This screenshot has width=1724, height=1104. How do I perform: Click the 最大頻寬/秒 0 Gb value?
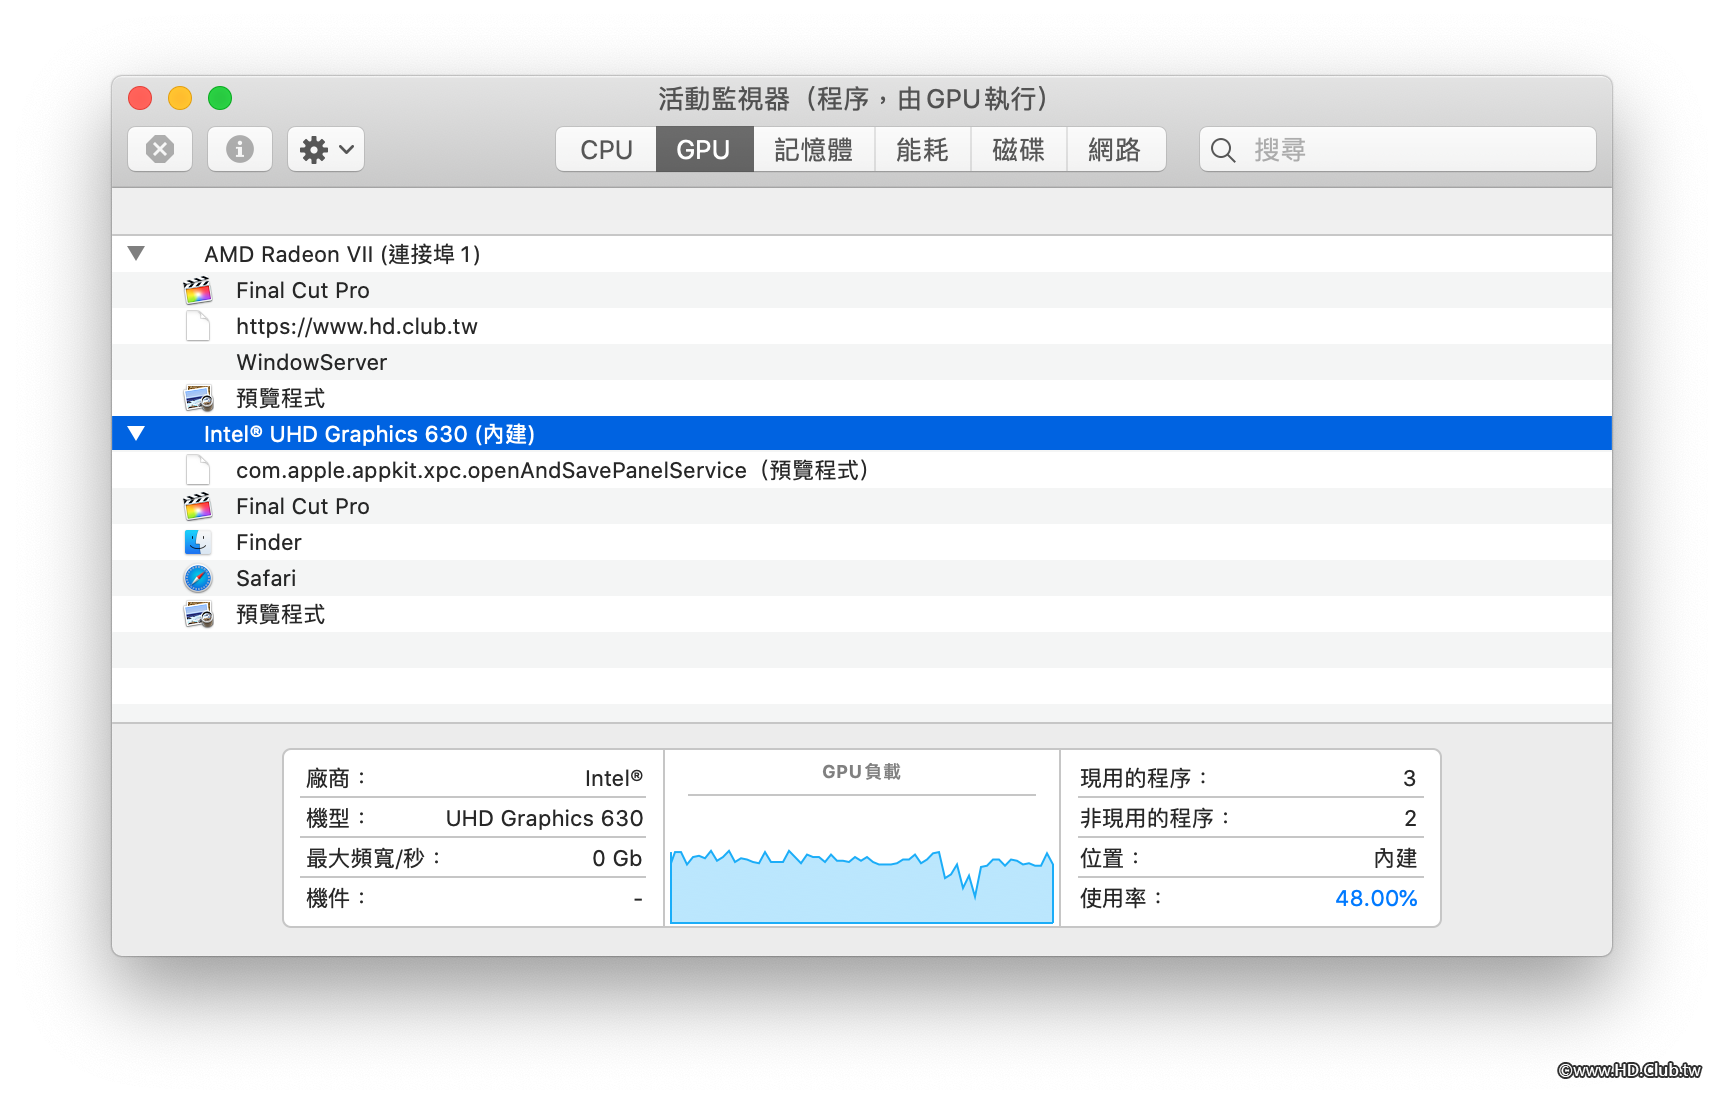click(617, 858)
